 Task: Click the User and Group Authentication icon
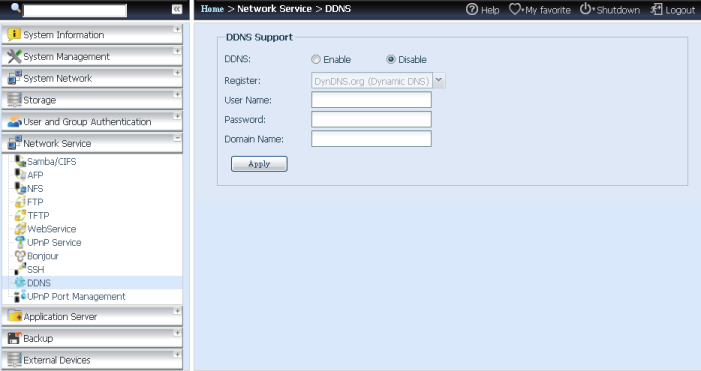click(x=14, y=121)
